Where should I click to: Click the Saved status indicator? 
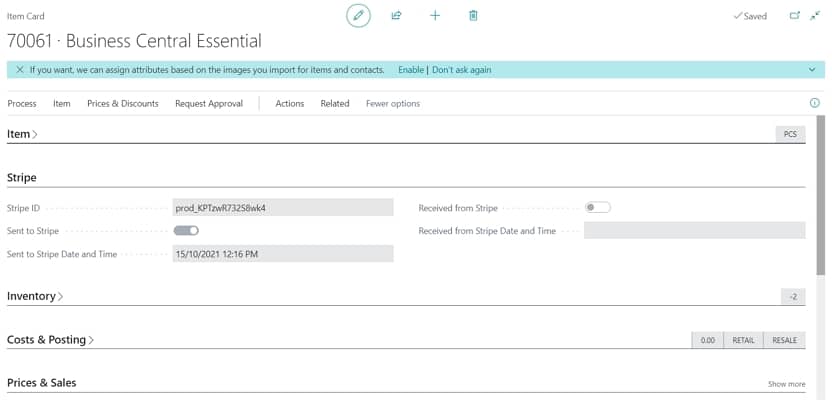pos(750,16)
